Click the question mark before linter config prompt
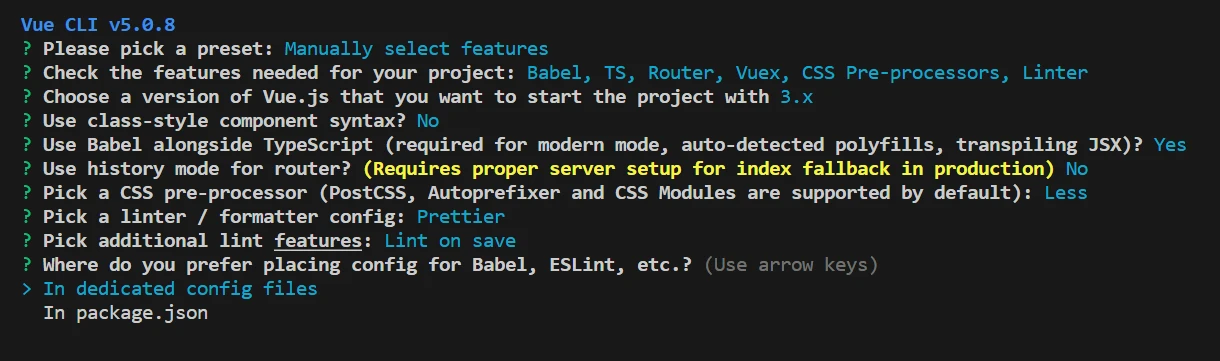 pyautogui.click(x=25, y=216)
